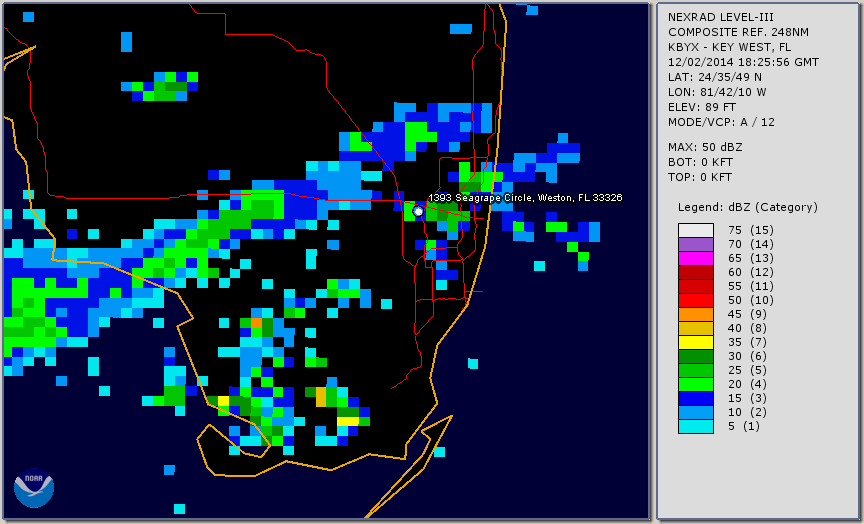Click the COMPOSITE REF. 248NM text
Image resolution: width=864 pixels, height=524 pixels.
point(738,32)
